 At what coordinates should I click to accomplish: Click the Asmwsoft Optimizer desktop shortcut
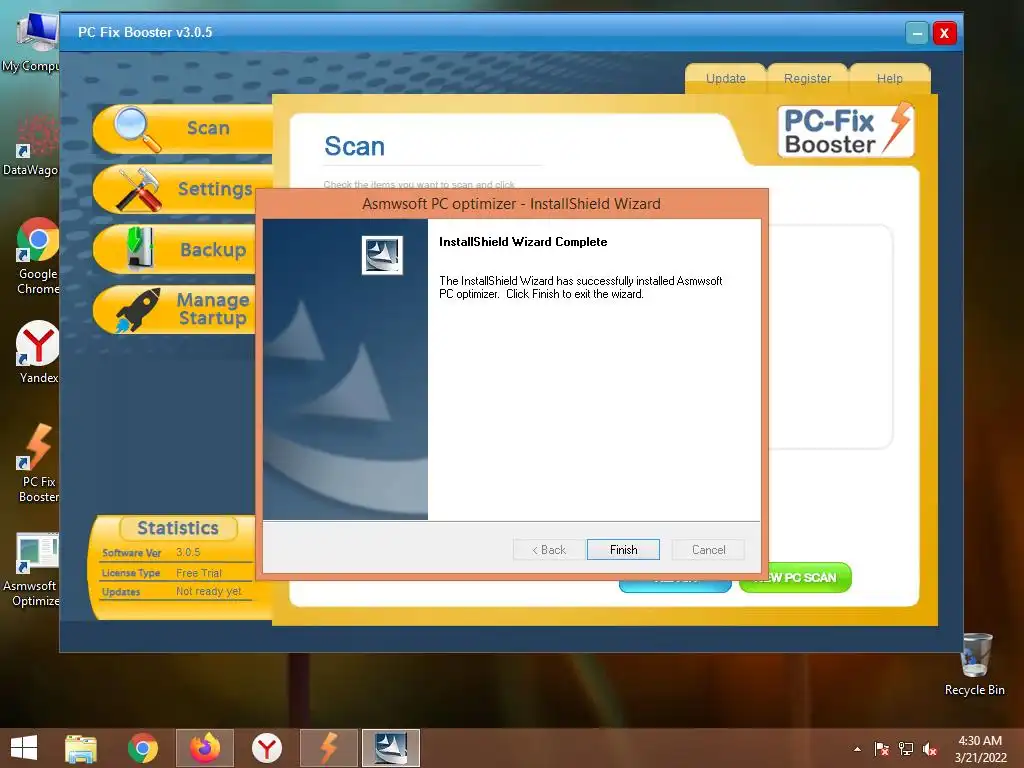(x=31, y=569)
